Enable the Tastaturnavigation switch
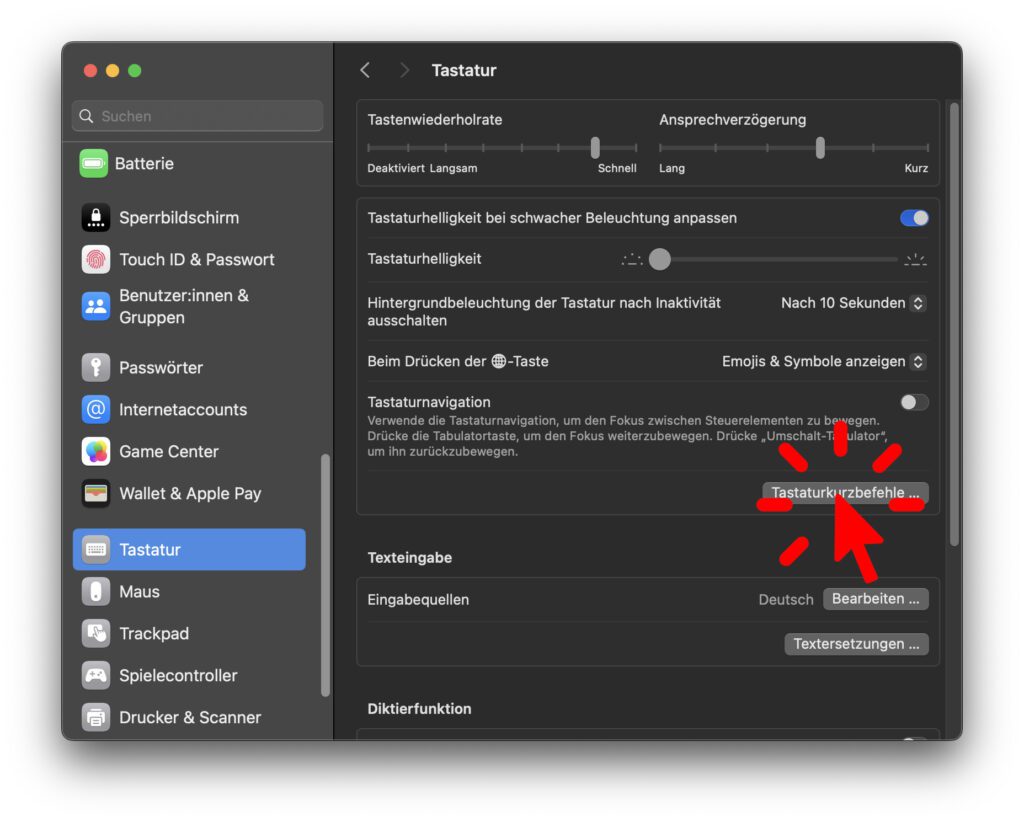Viewport: 1024px width, 822px height. point(914,402)
